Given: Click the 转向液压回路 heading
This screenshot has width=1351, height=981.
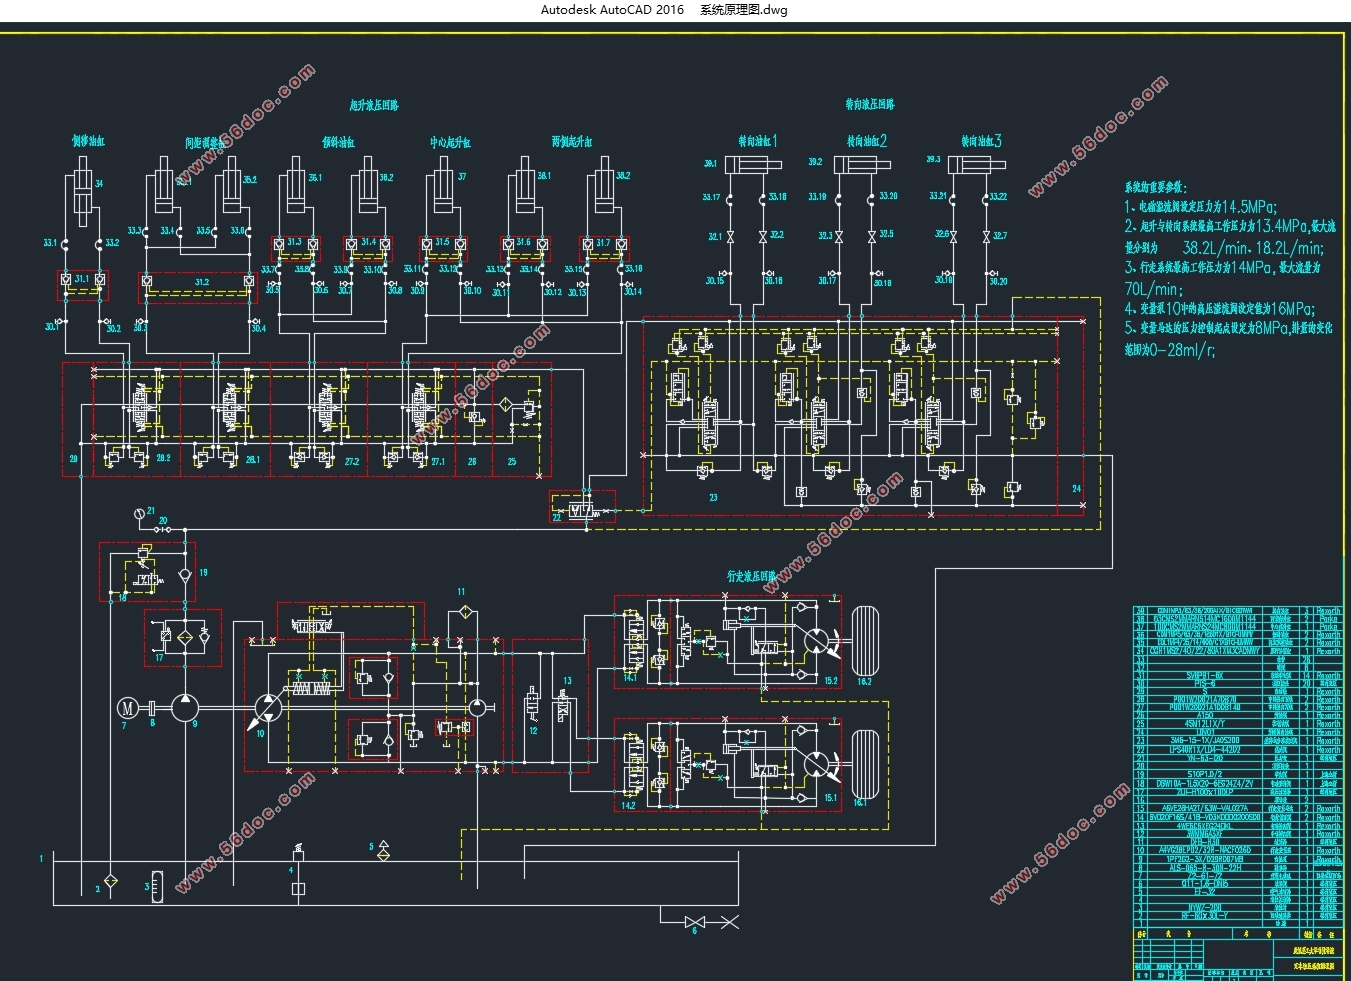Looking at the screenshot, I should click(x=870, y=104).
